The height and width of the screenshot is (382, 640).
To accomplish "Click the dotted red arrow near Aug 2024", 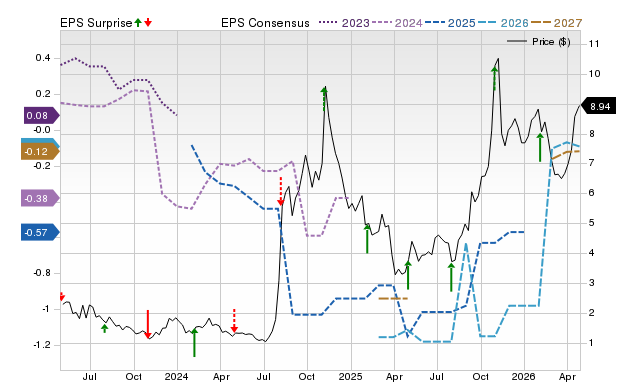I will 280,191.
